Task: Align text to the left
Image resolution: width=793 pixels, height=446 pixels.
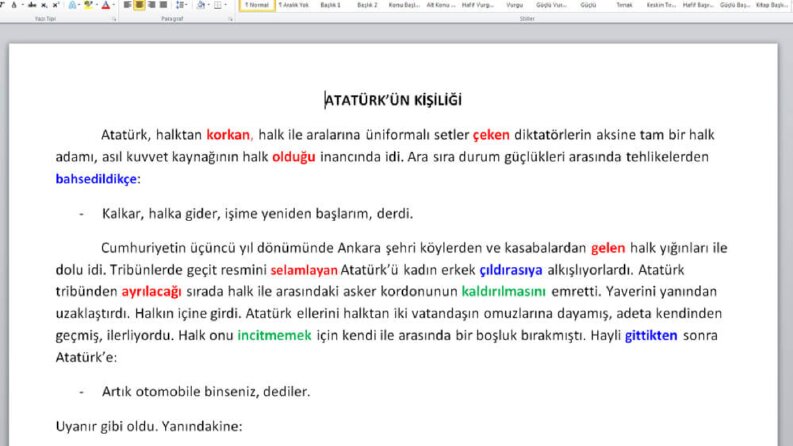Action: pyautogui.click(x=127, y=5)
